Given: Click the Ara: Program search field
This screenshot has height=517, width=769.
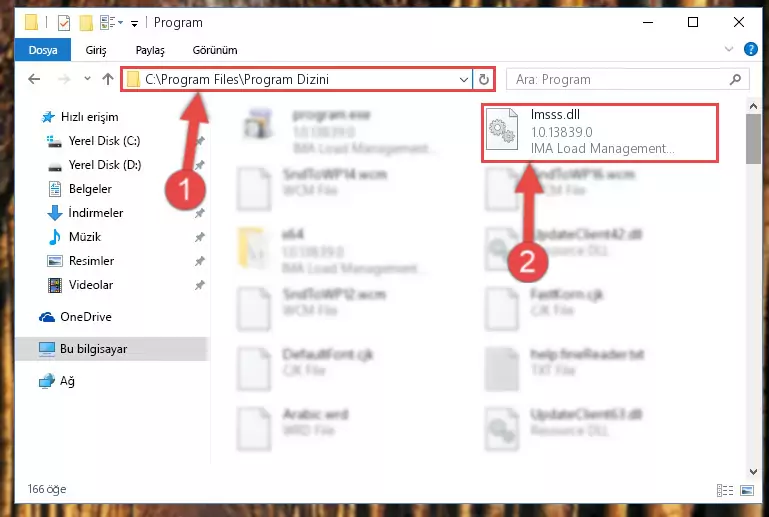Looking at the screenshot, I should [x=620, y=79].
